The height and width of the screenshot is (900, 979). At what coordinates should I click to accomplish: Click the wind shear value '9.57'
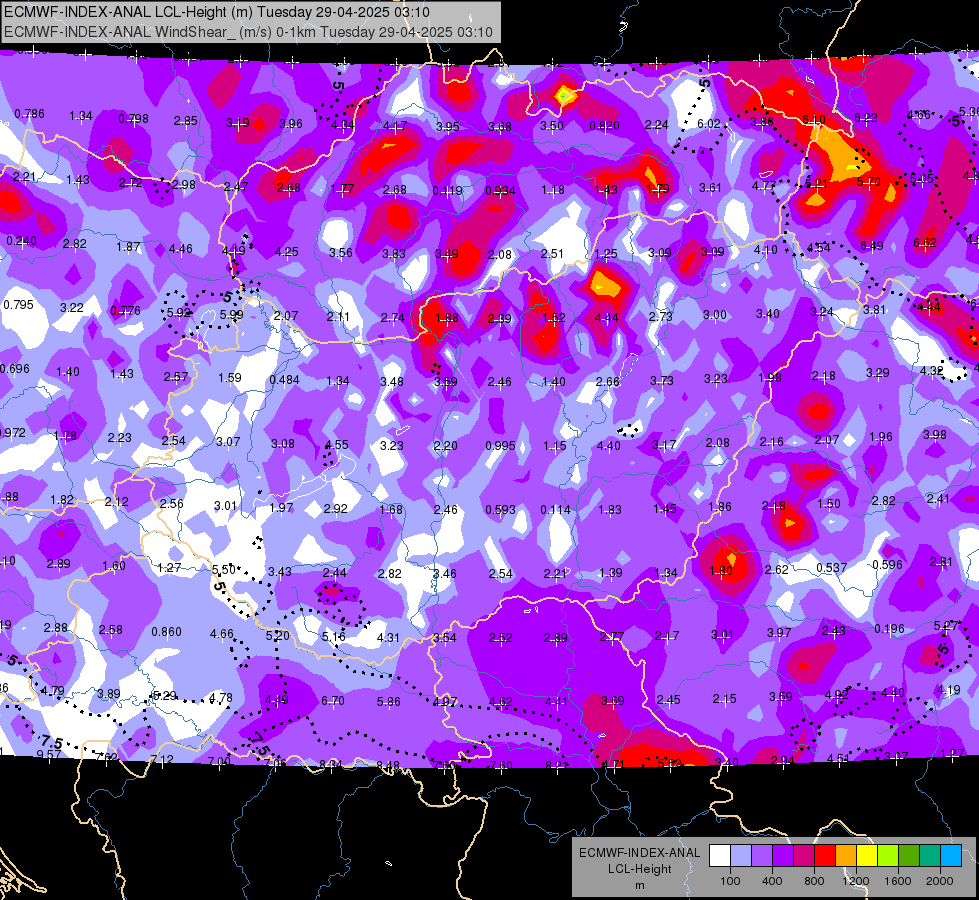coord(49,754)
